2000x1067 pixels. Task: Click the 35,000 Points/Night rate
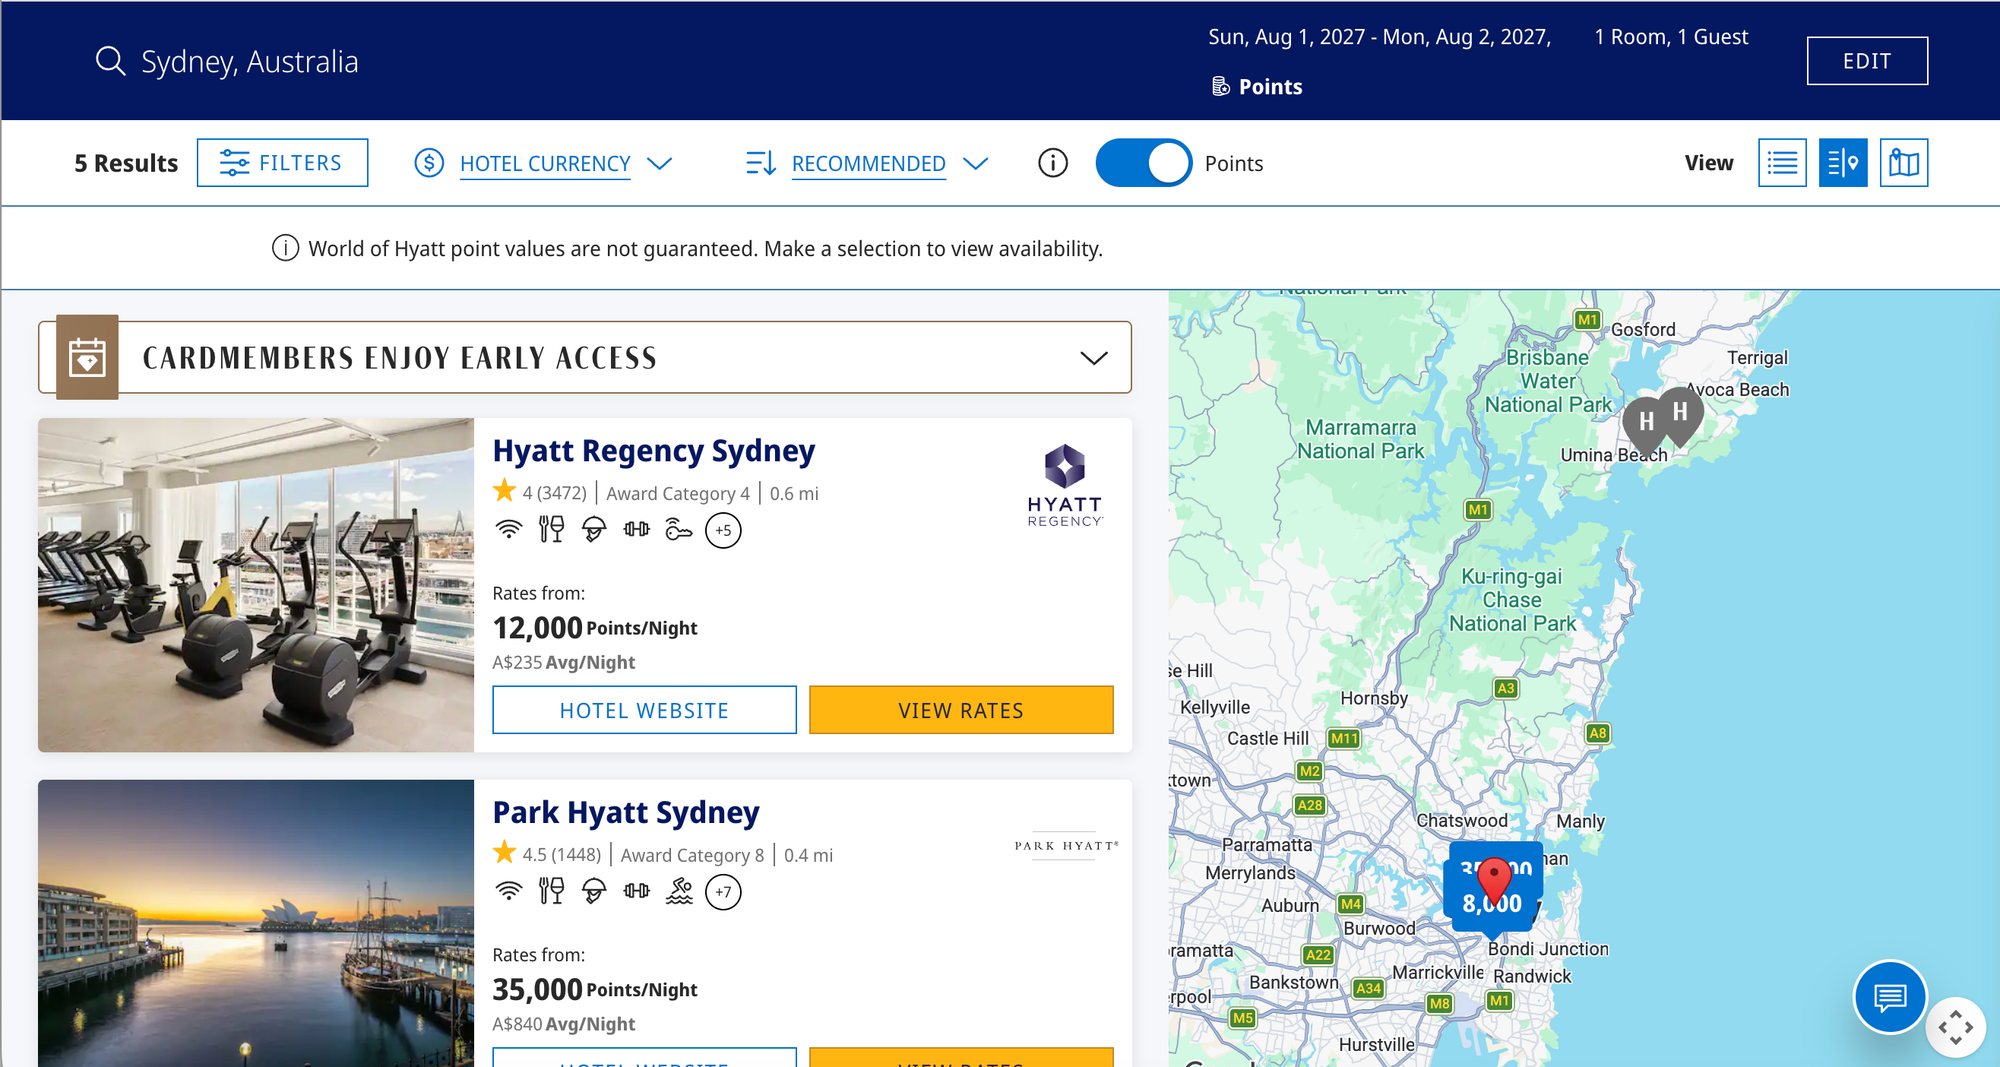595,990
